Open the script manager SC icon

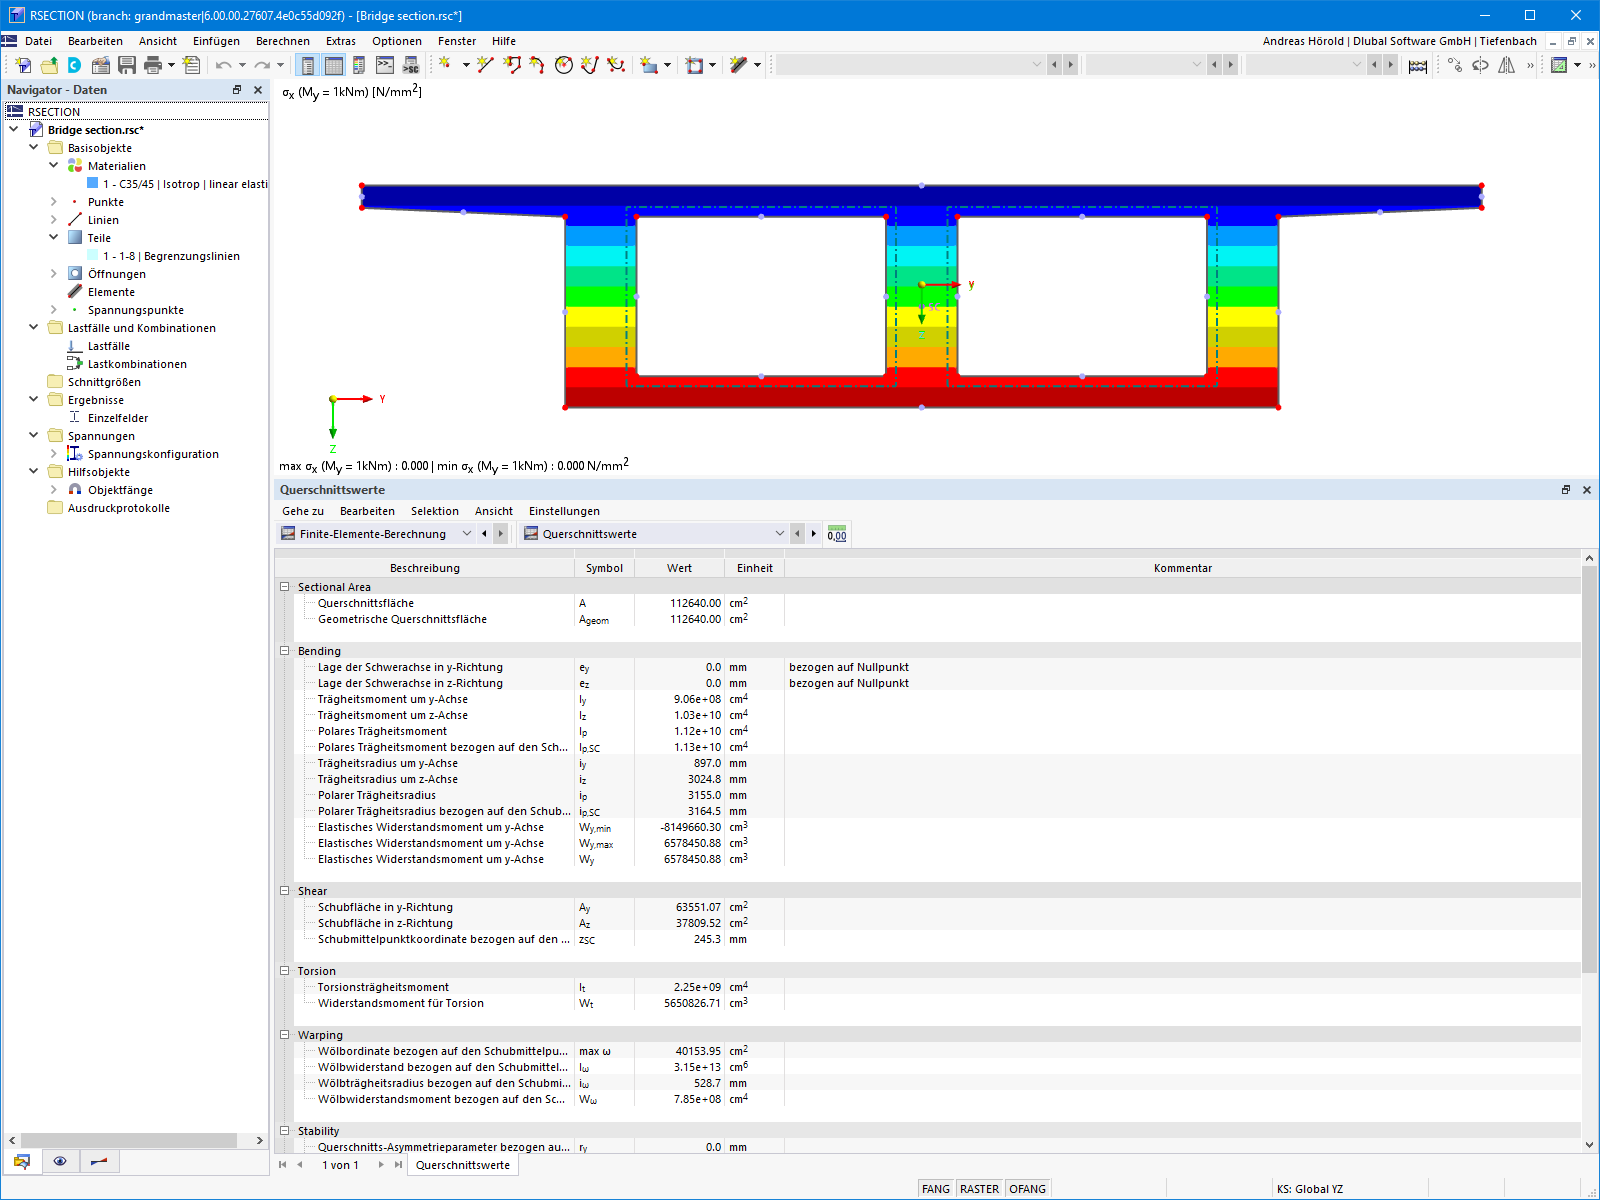click(x=411, y=65)
